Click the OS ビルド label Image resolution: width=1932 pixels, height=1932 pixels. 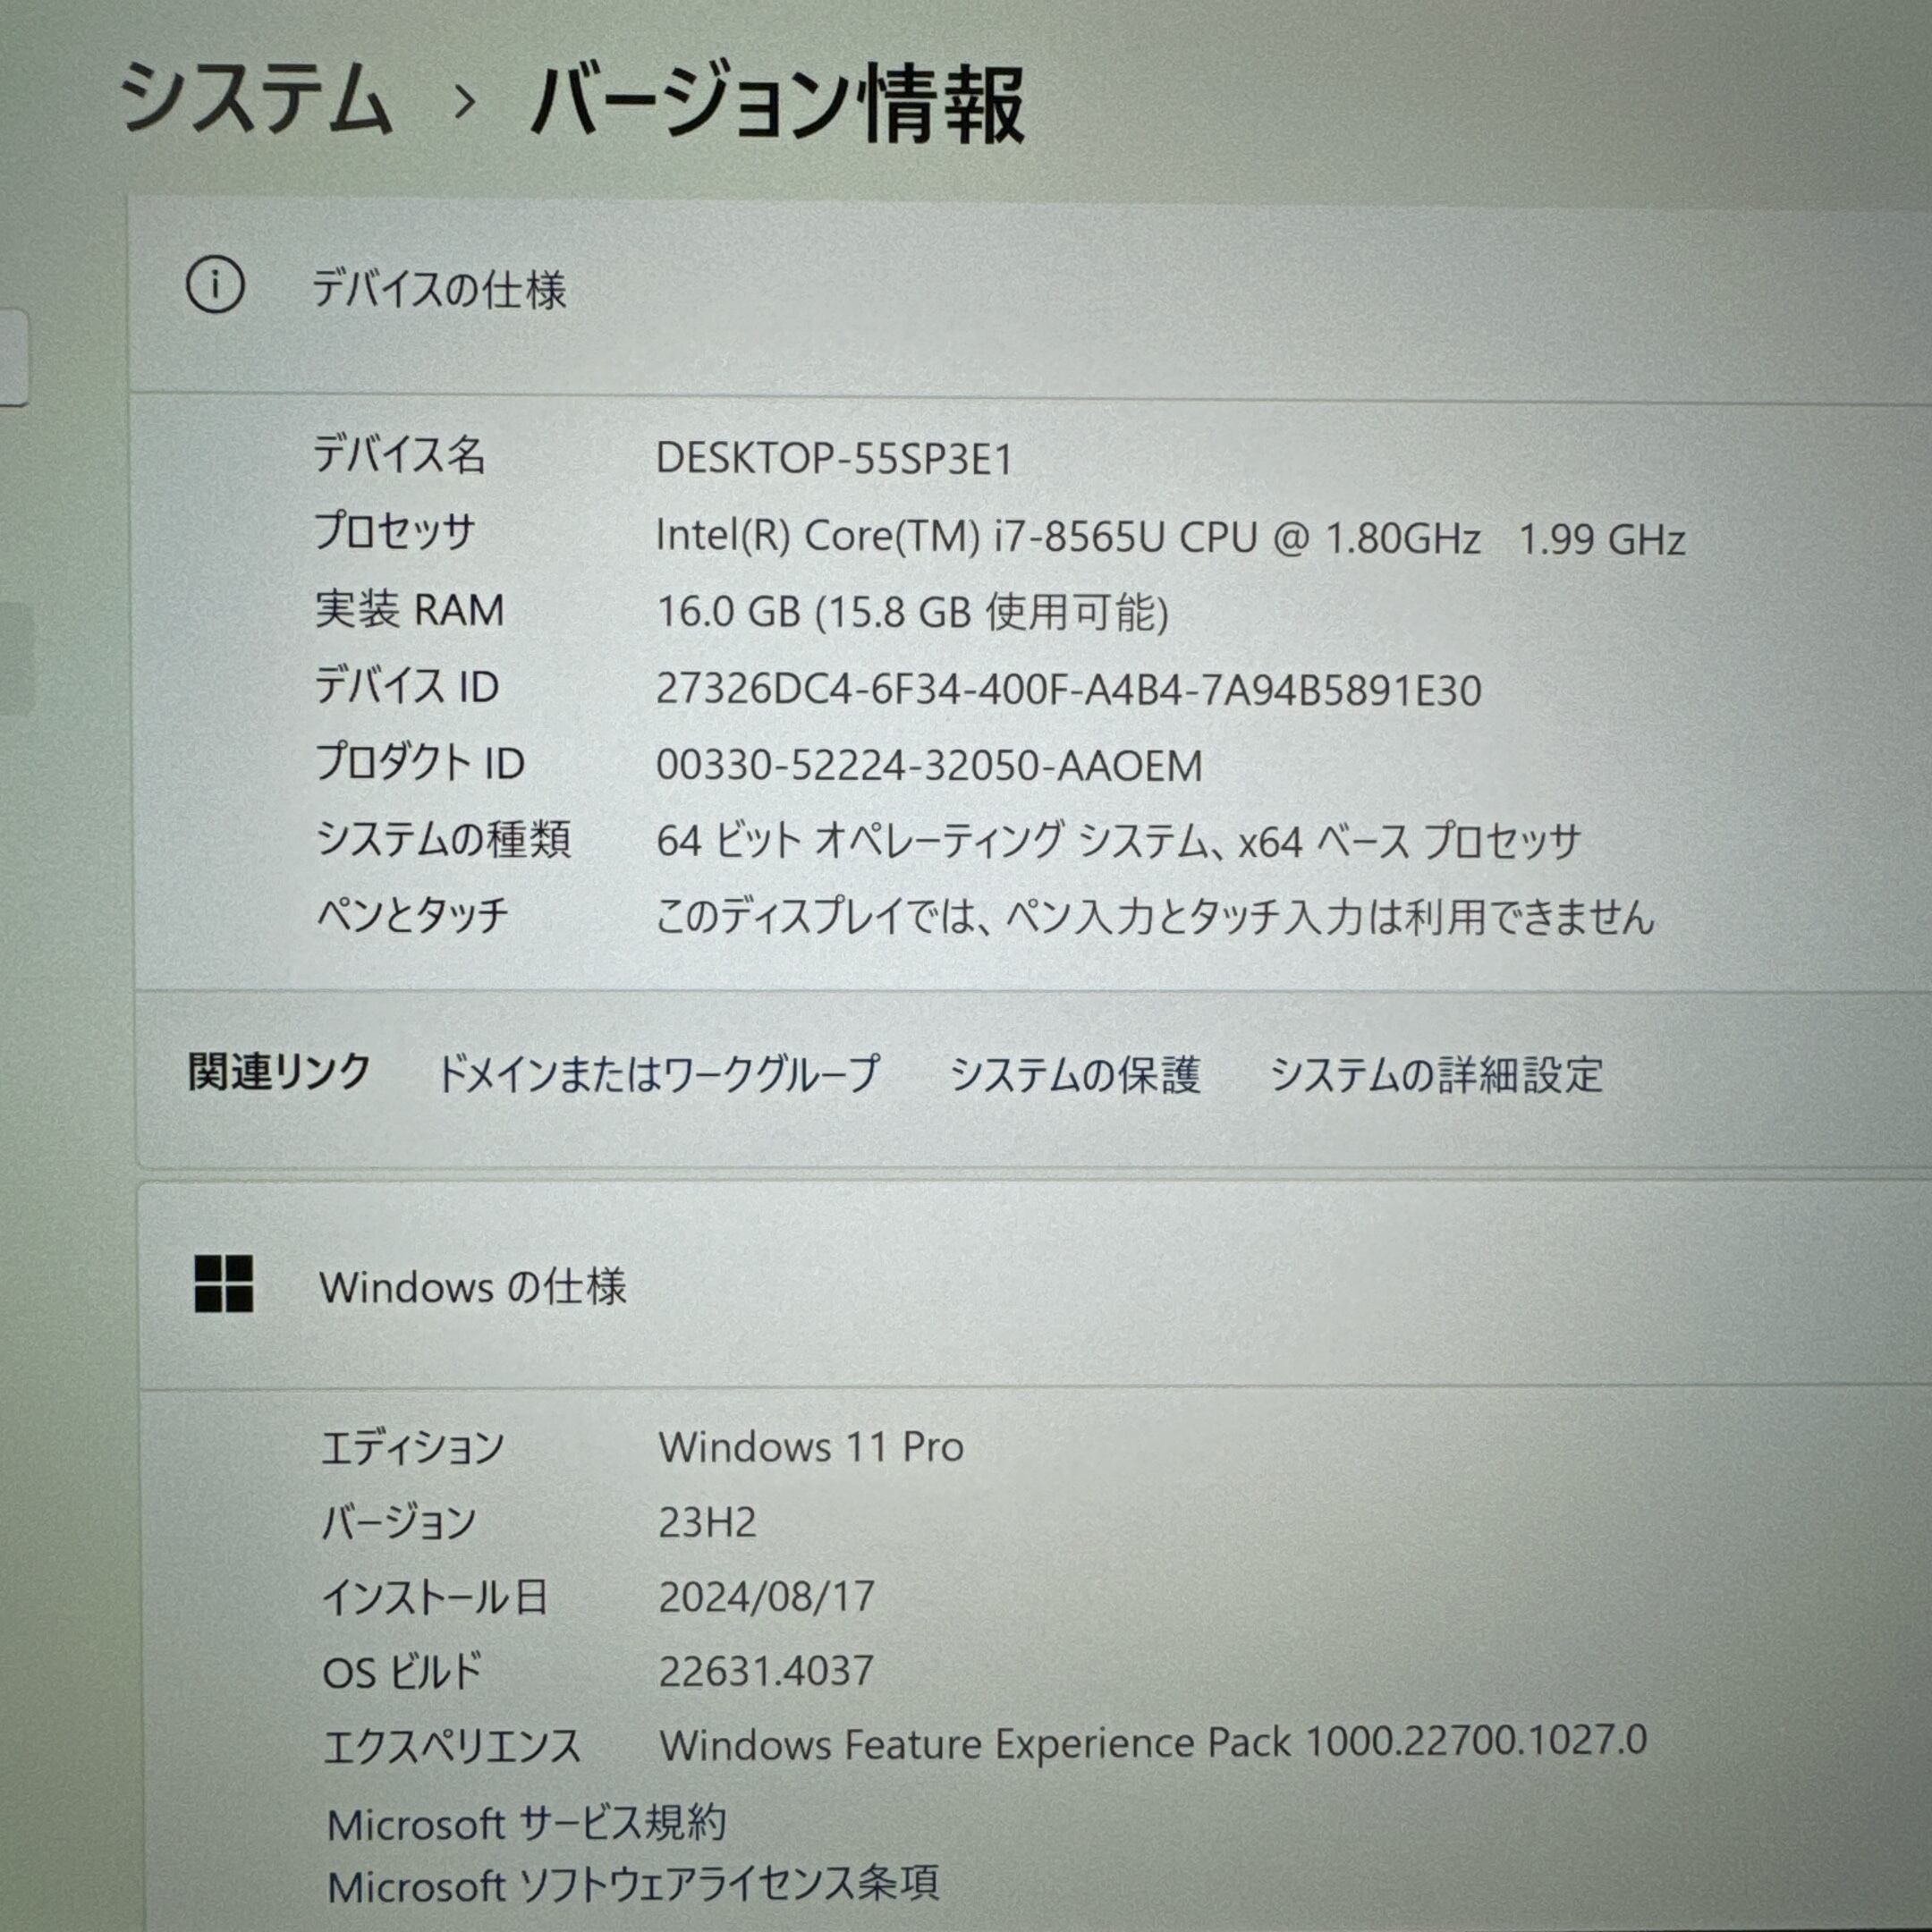pos(402,1671)
